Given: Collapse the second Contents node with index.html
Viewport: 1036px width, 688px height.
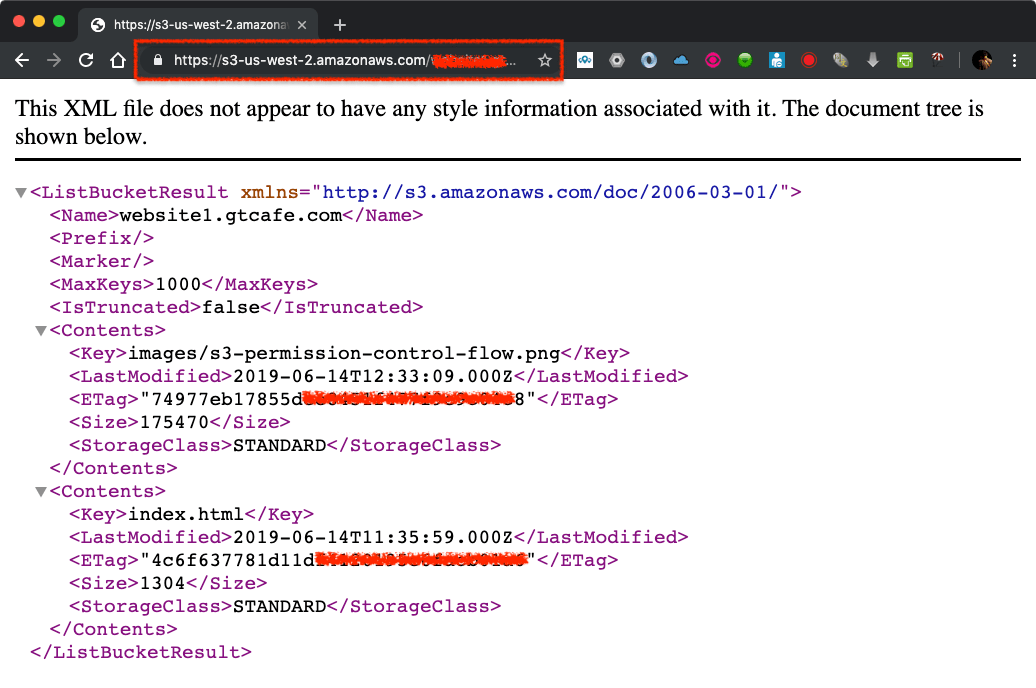Looking at the screenshot, I should 40,492.
